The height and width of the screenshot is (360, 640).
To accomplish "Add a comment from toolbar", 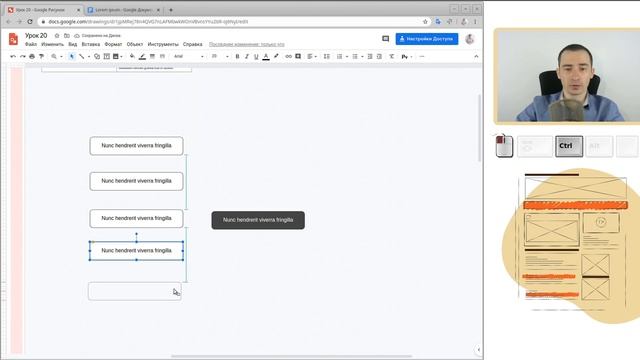I will (298, 57).
